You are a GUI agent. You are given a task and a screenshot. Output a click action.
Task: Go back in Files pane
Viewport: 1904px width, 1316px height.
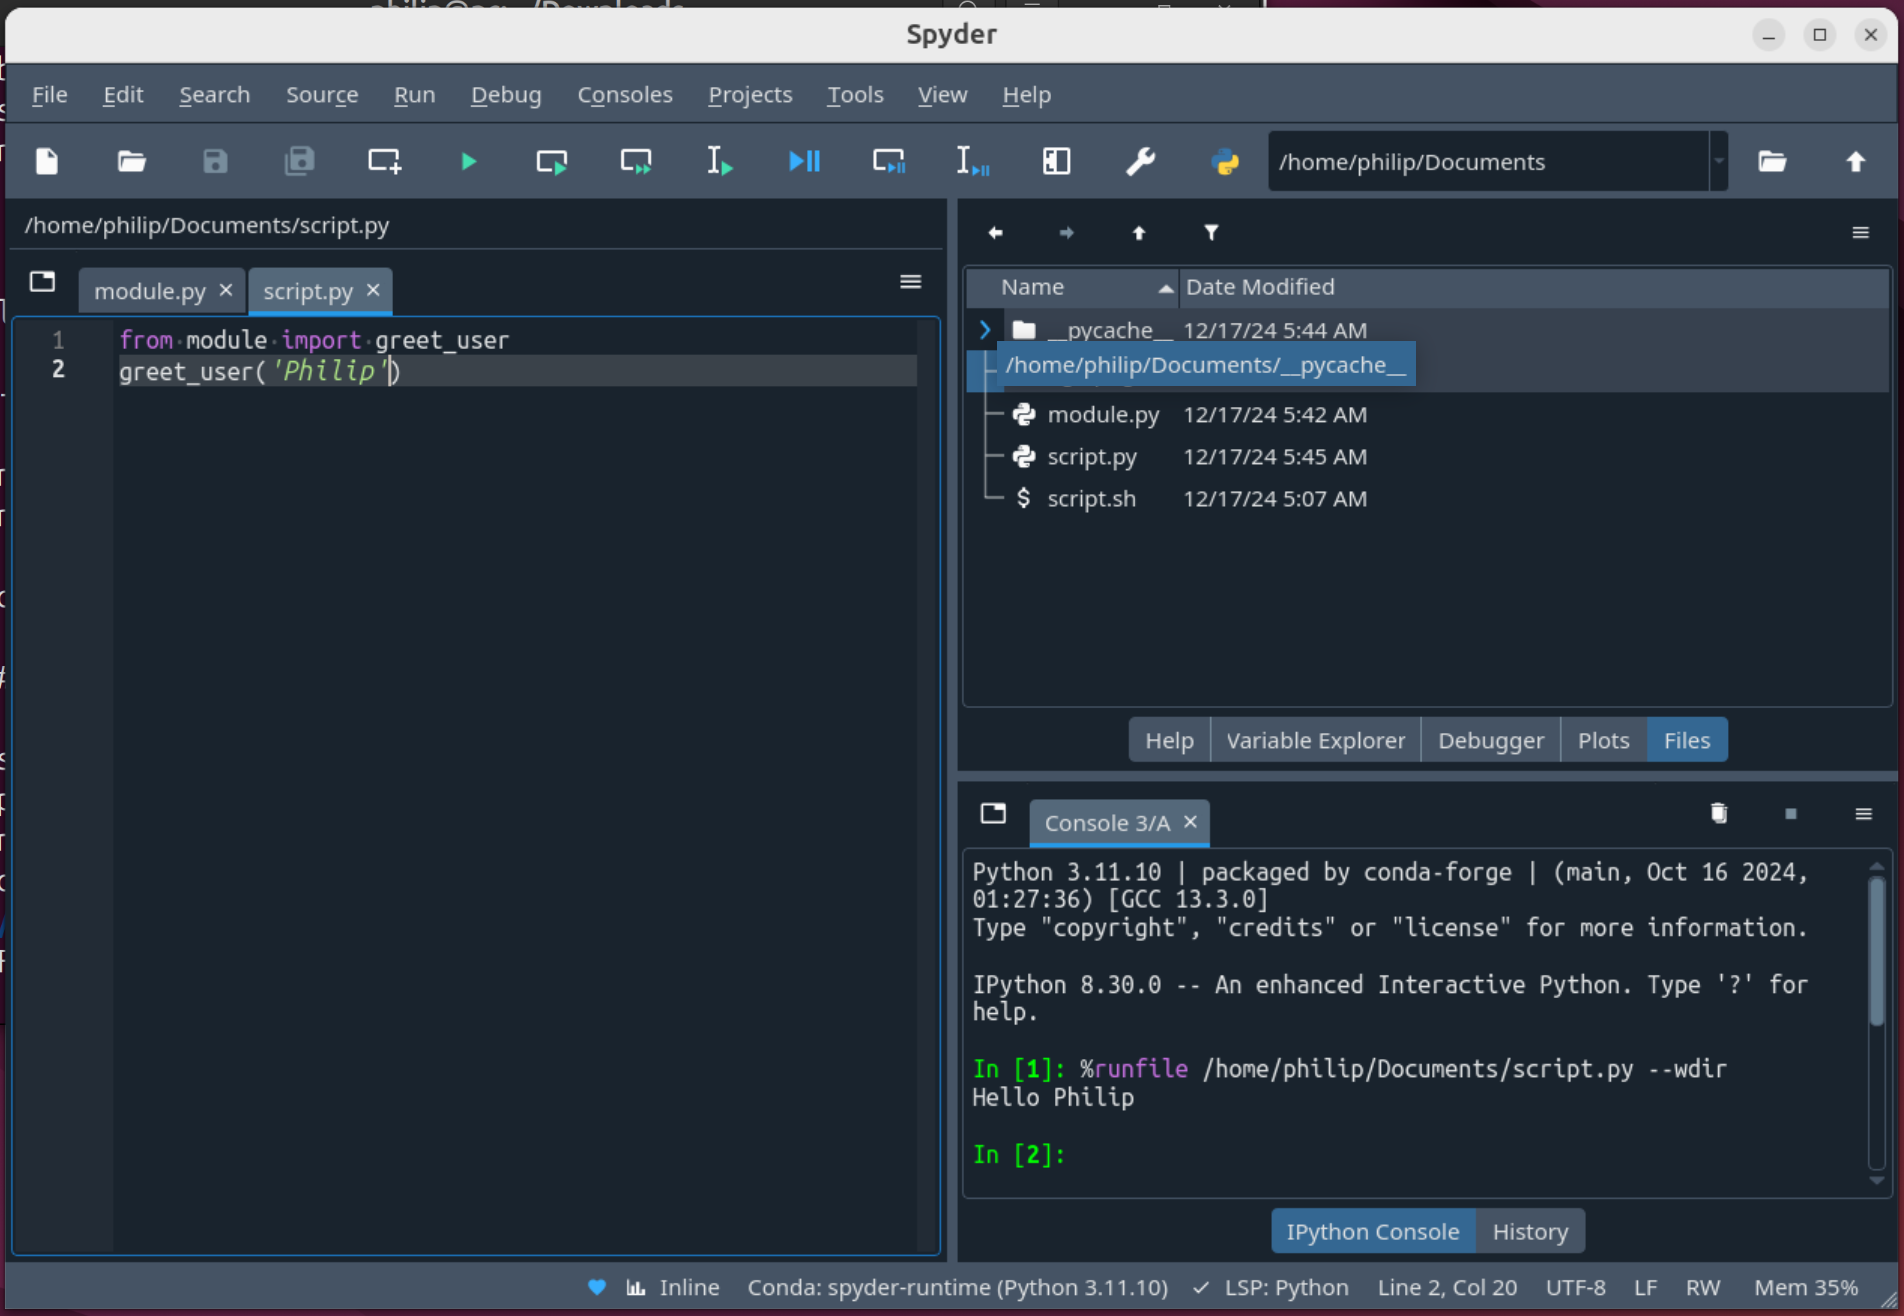tap(995, 233)
